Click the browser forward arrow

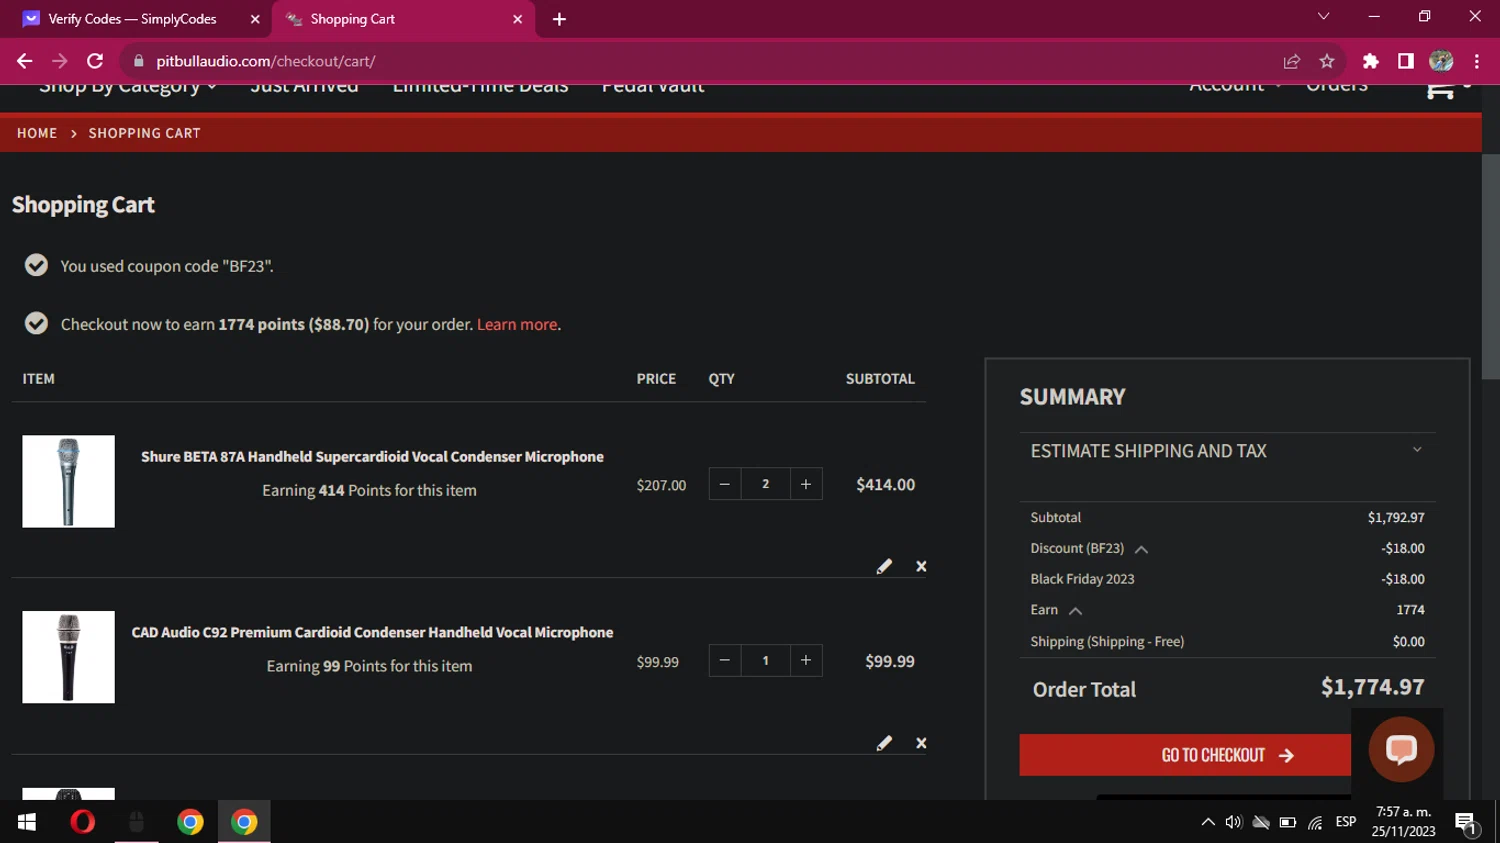[60, 61]
